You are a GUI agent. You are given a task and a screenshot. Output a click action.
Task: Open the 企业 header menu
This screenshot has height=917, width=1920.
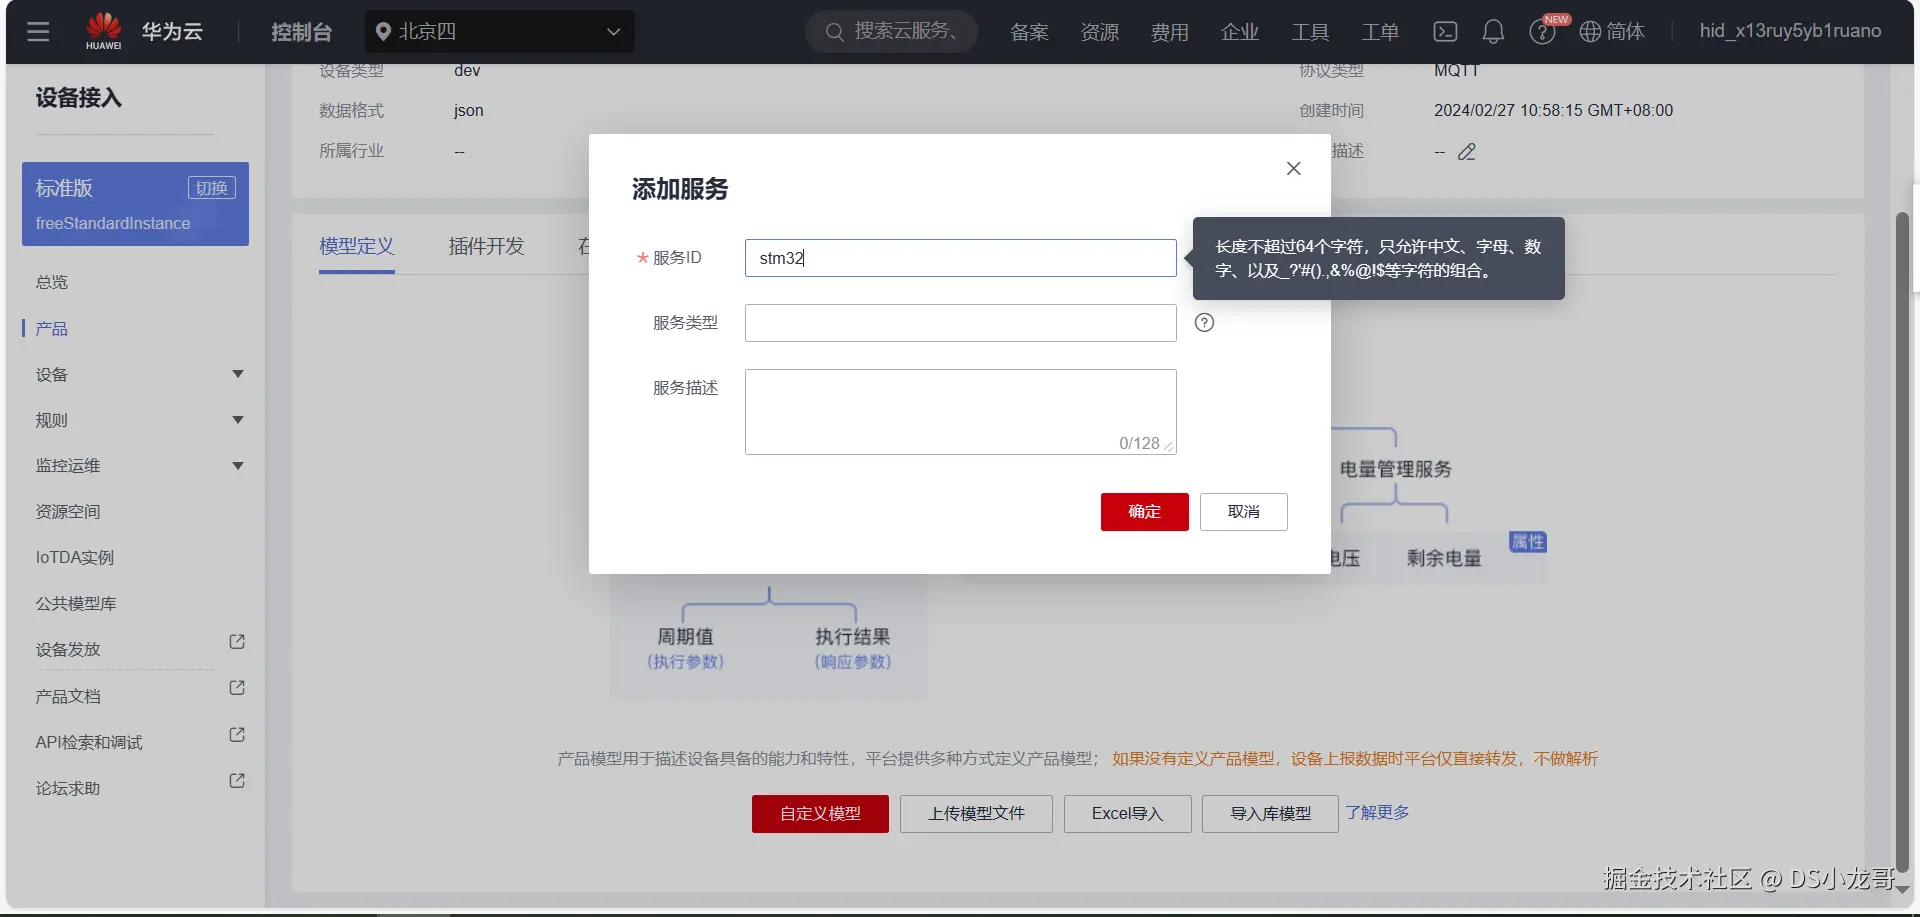(1239, 32)
